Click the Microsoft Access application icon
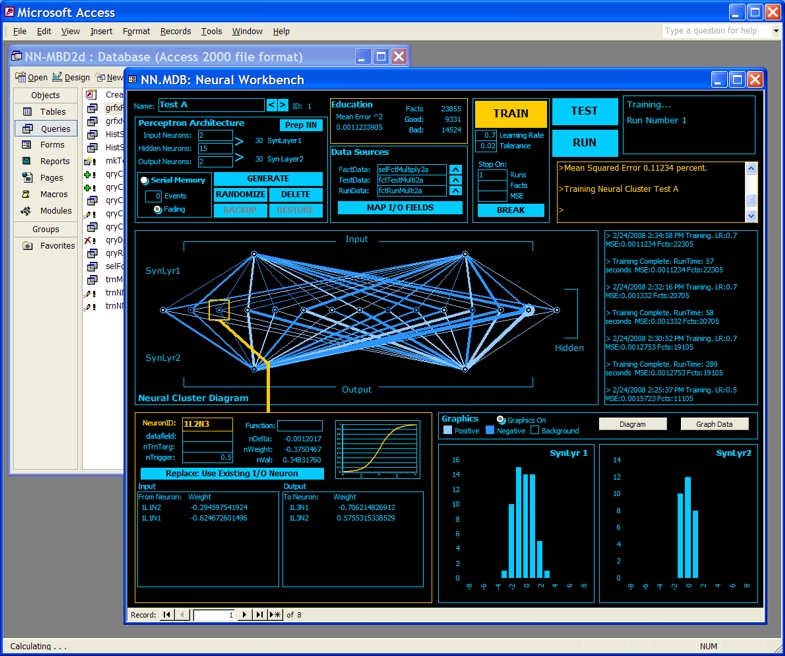 [9, 12]
